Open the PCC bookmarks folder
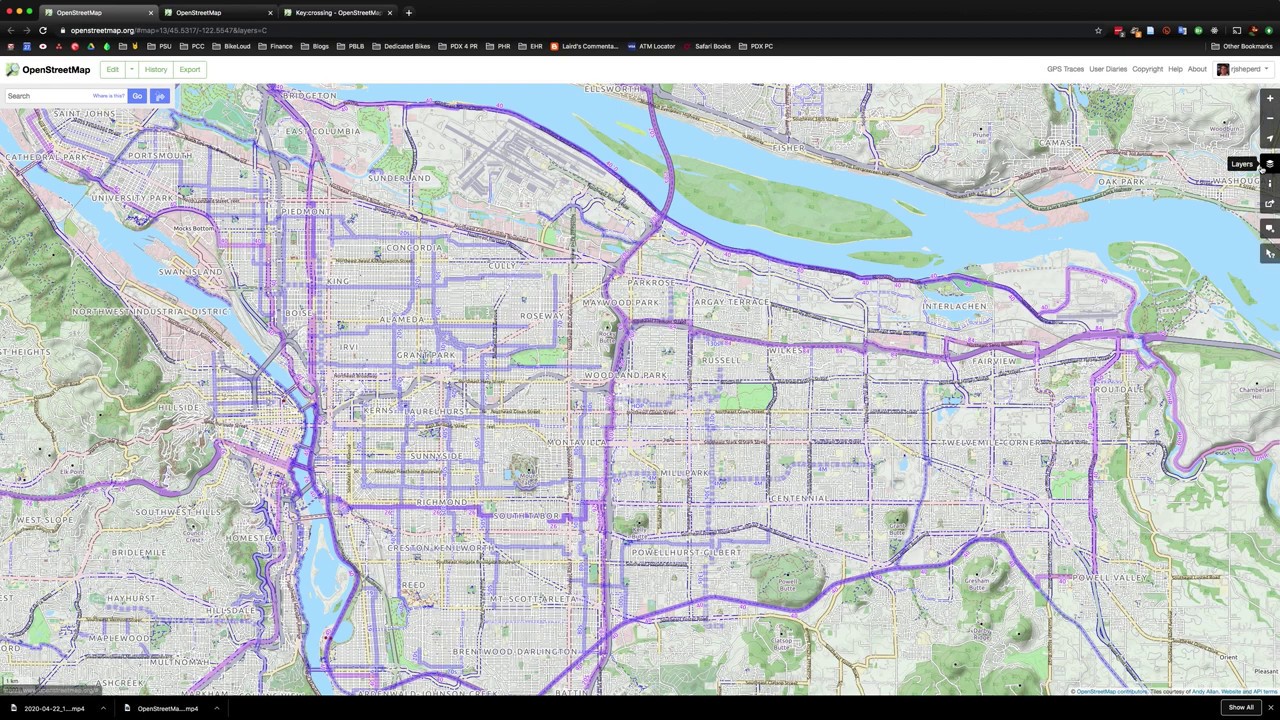 pos(191,46)
